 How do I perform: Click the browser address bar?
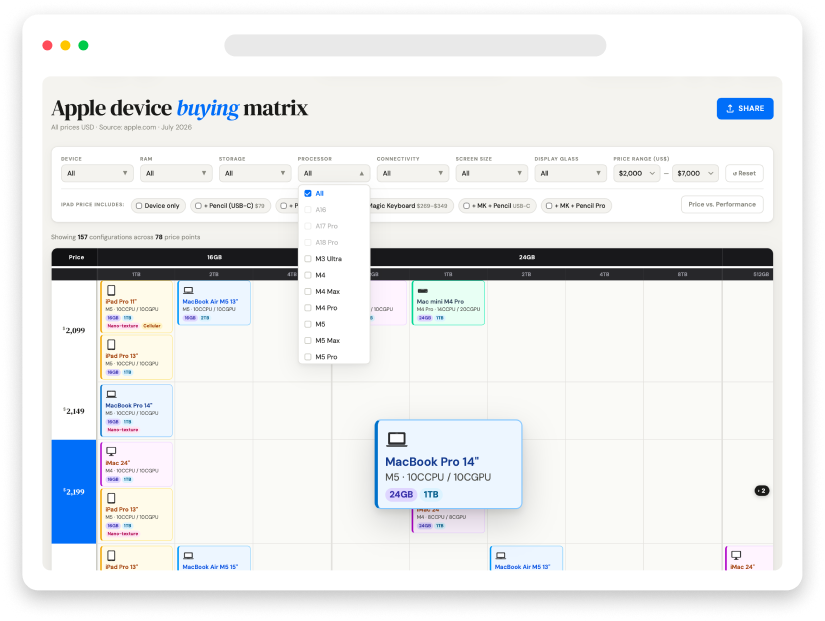click(x=415, y=45)
